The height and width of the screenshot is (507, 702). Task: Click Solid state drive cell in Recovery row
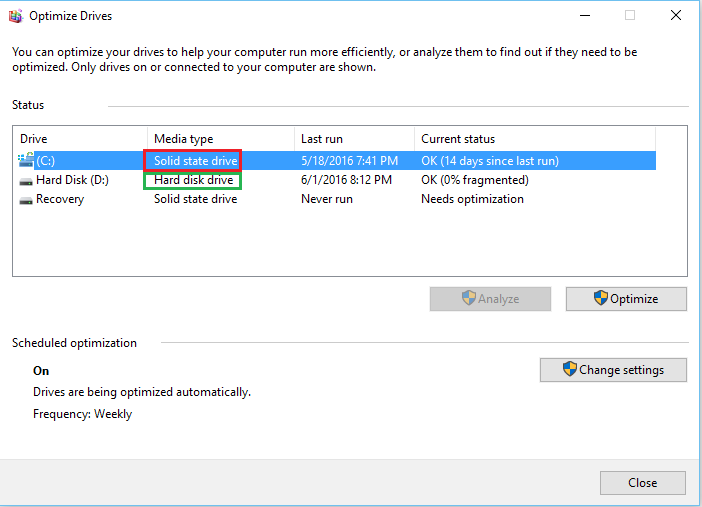pos(196,199)
